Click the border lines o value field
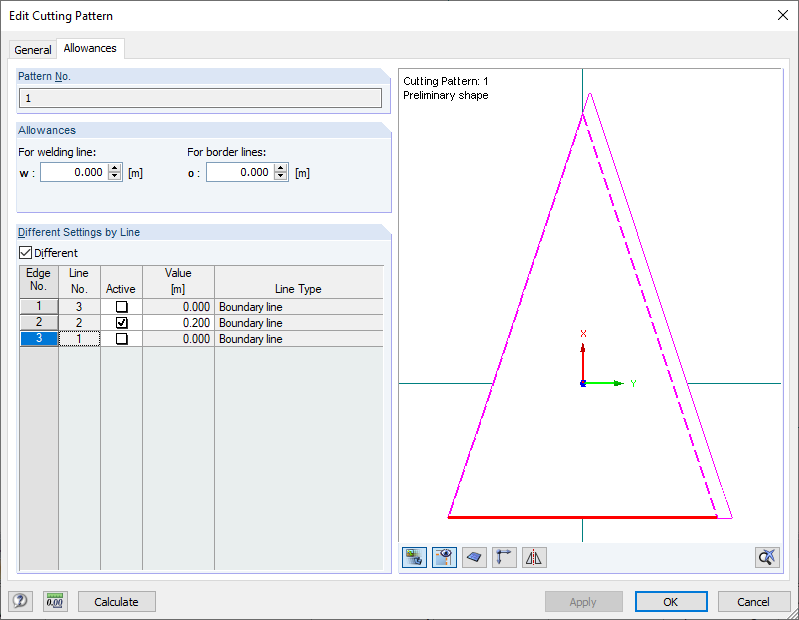799x620 pixels. pos(241,172)
